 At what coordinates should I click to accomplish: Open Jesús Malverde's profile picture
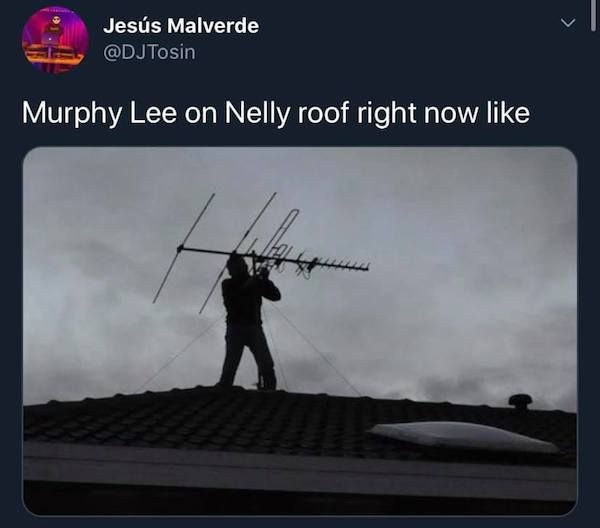[55, 39]
